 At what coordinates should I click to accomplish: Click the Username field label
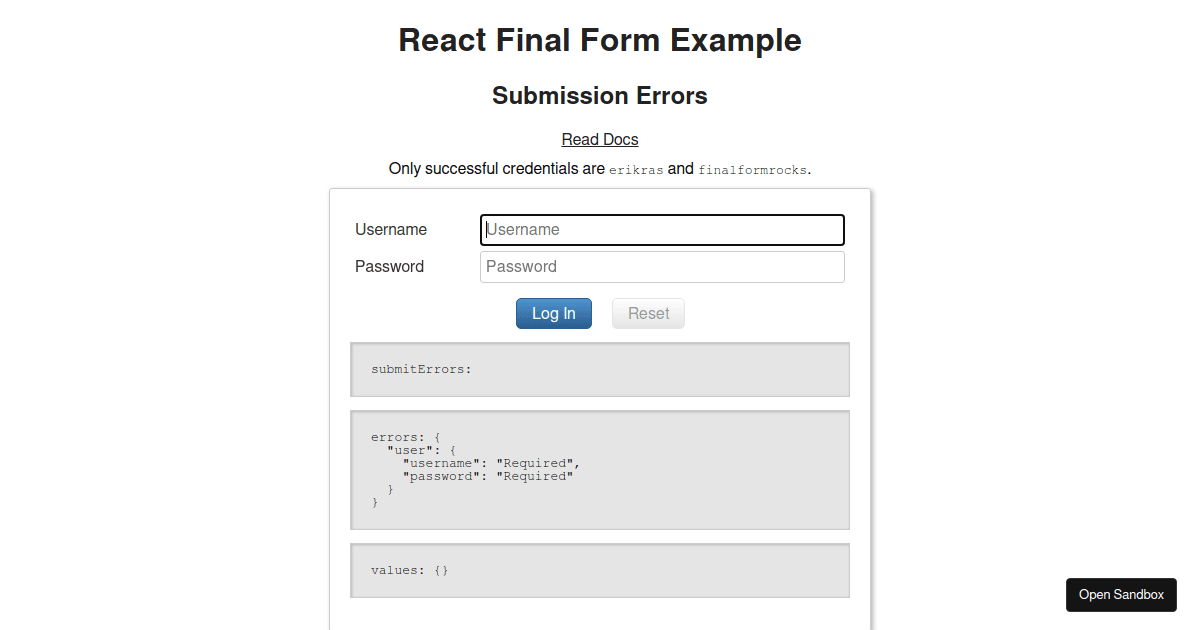click(390, 229)
